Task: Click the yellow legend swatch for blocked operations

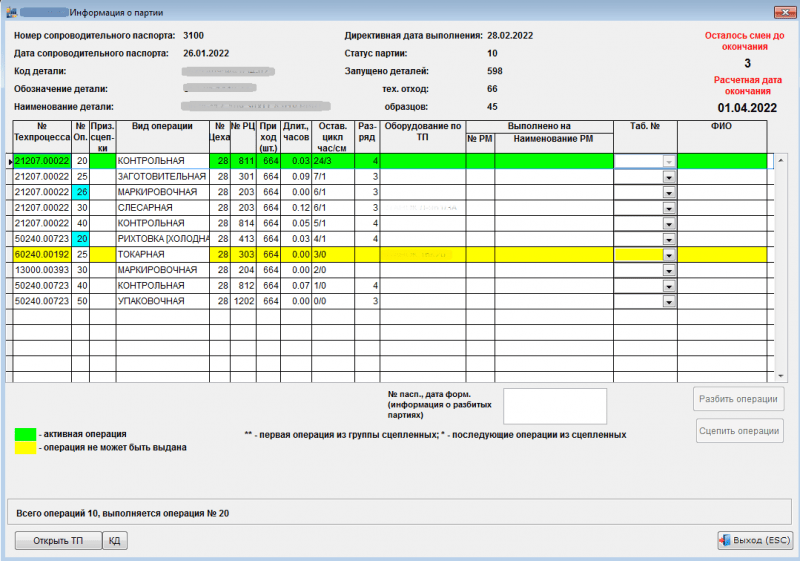Action: pos(25,448)
